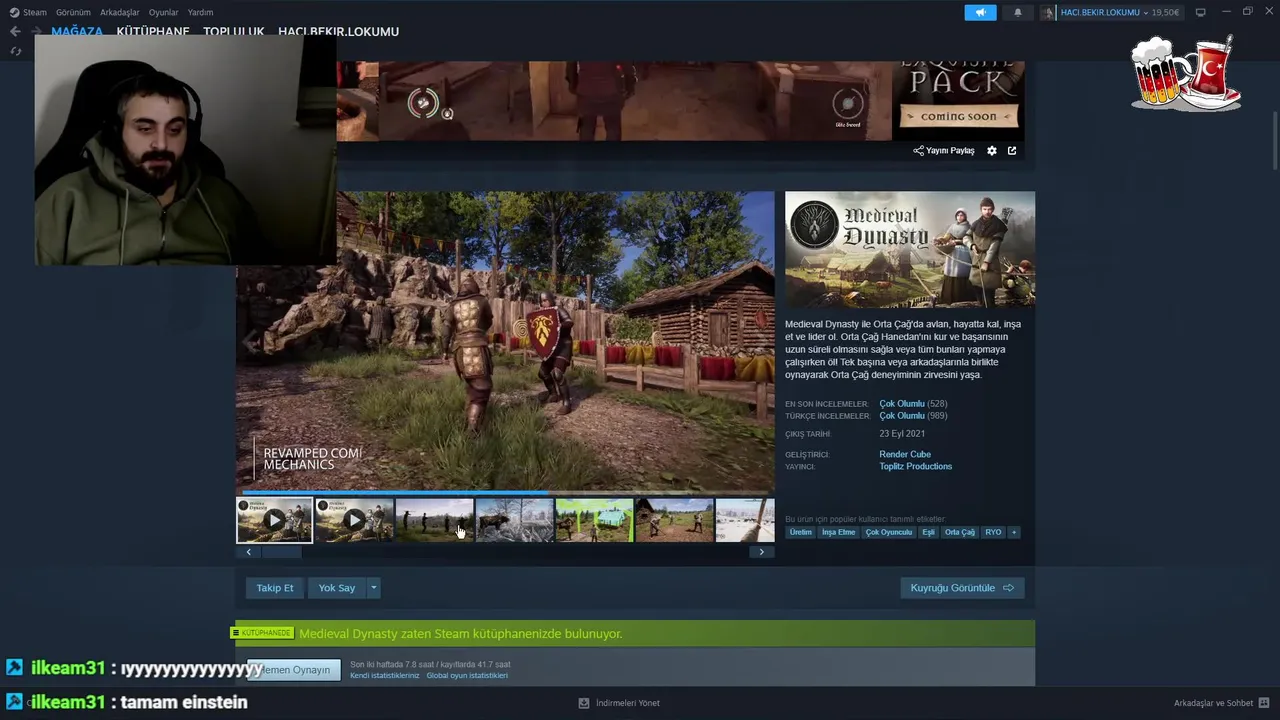The image size is (1280, 720).
Task: Select the RYO tag
Action: (x=993, y=532)
